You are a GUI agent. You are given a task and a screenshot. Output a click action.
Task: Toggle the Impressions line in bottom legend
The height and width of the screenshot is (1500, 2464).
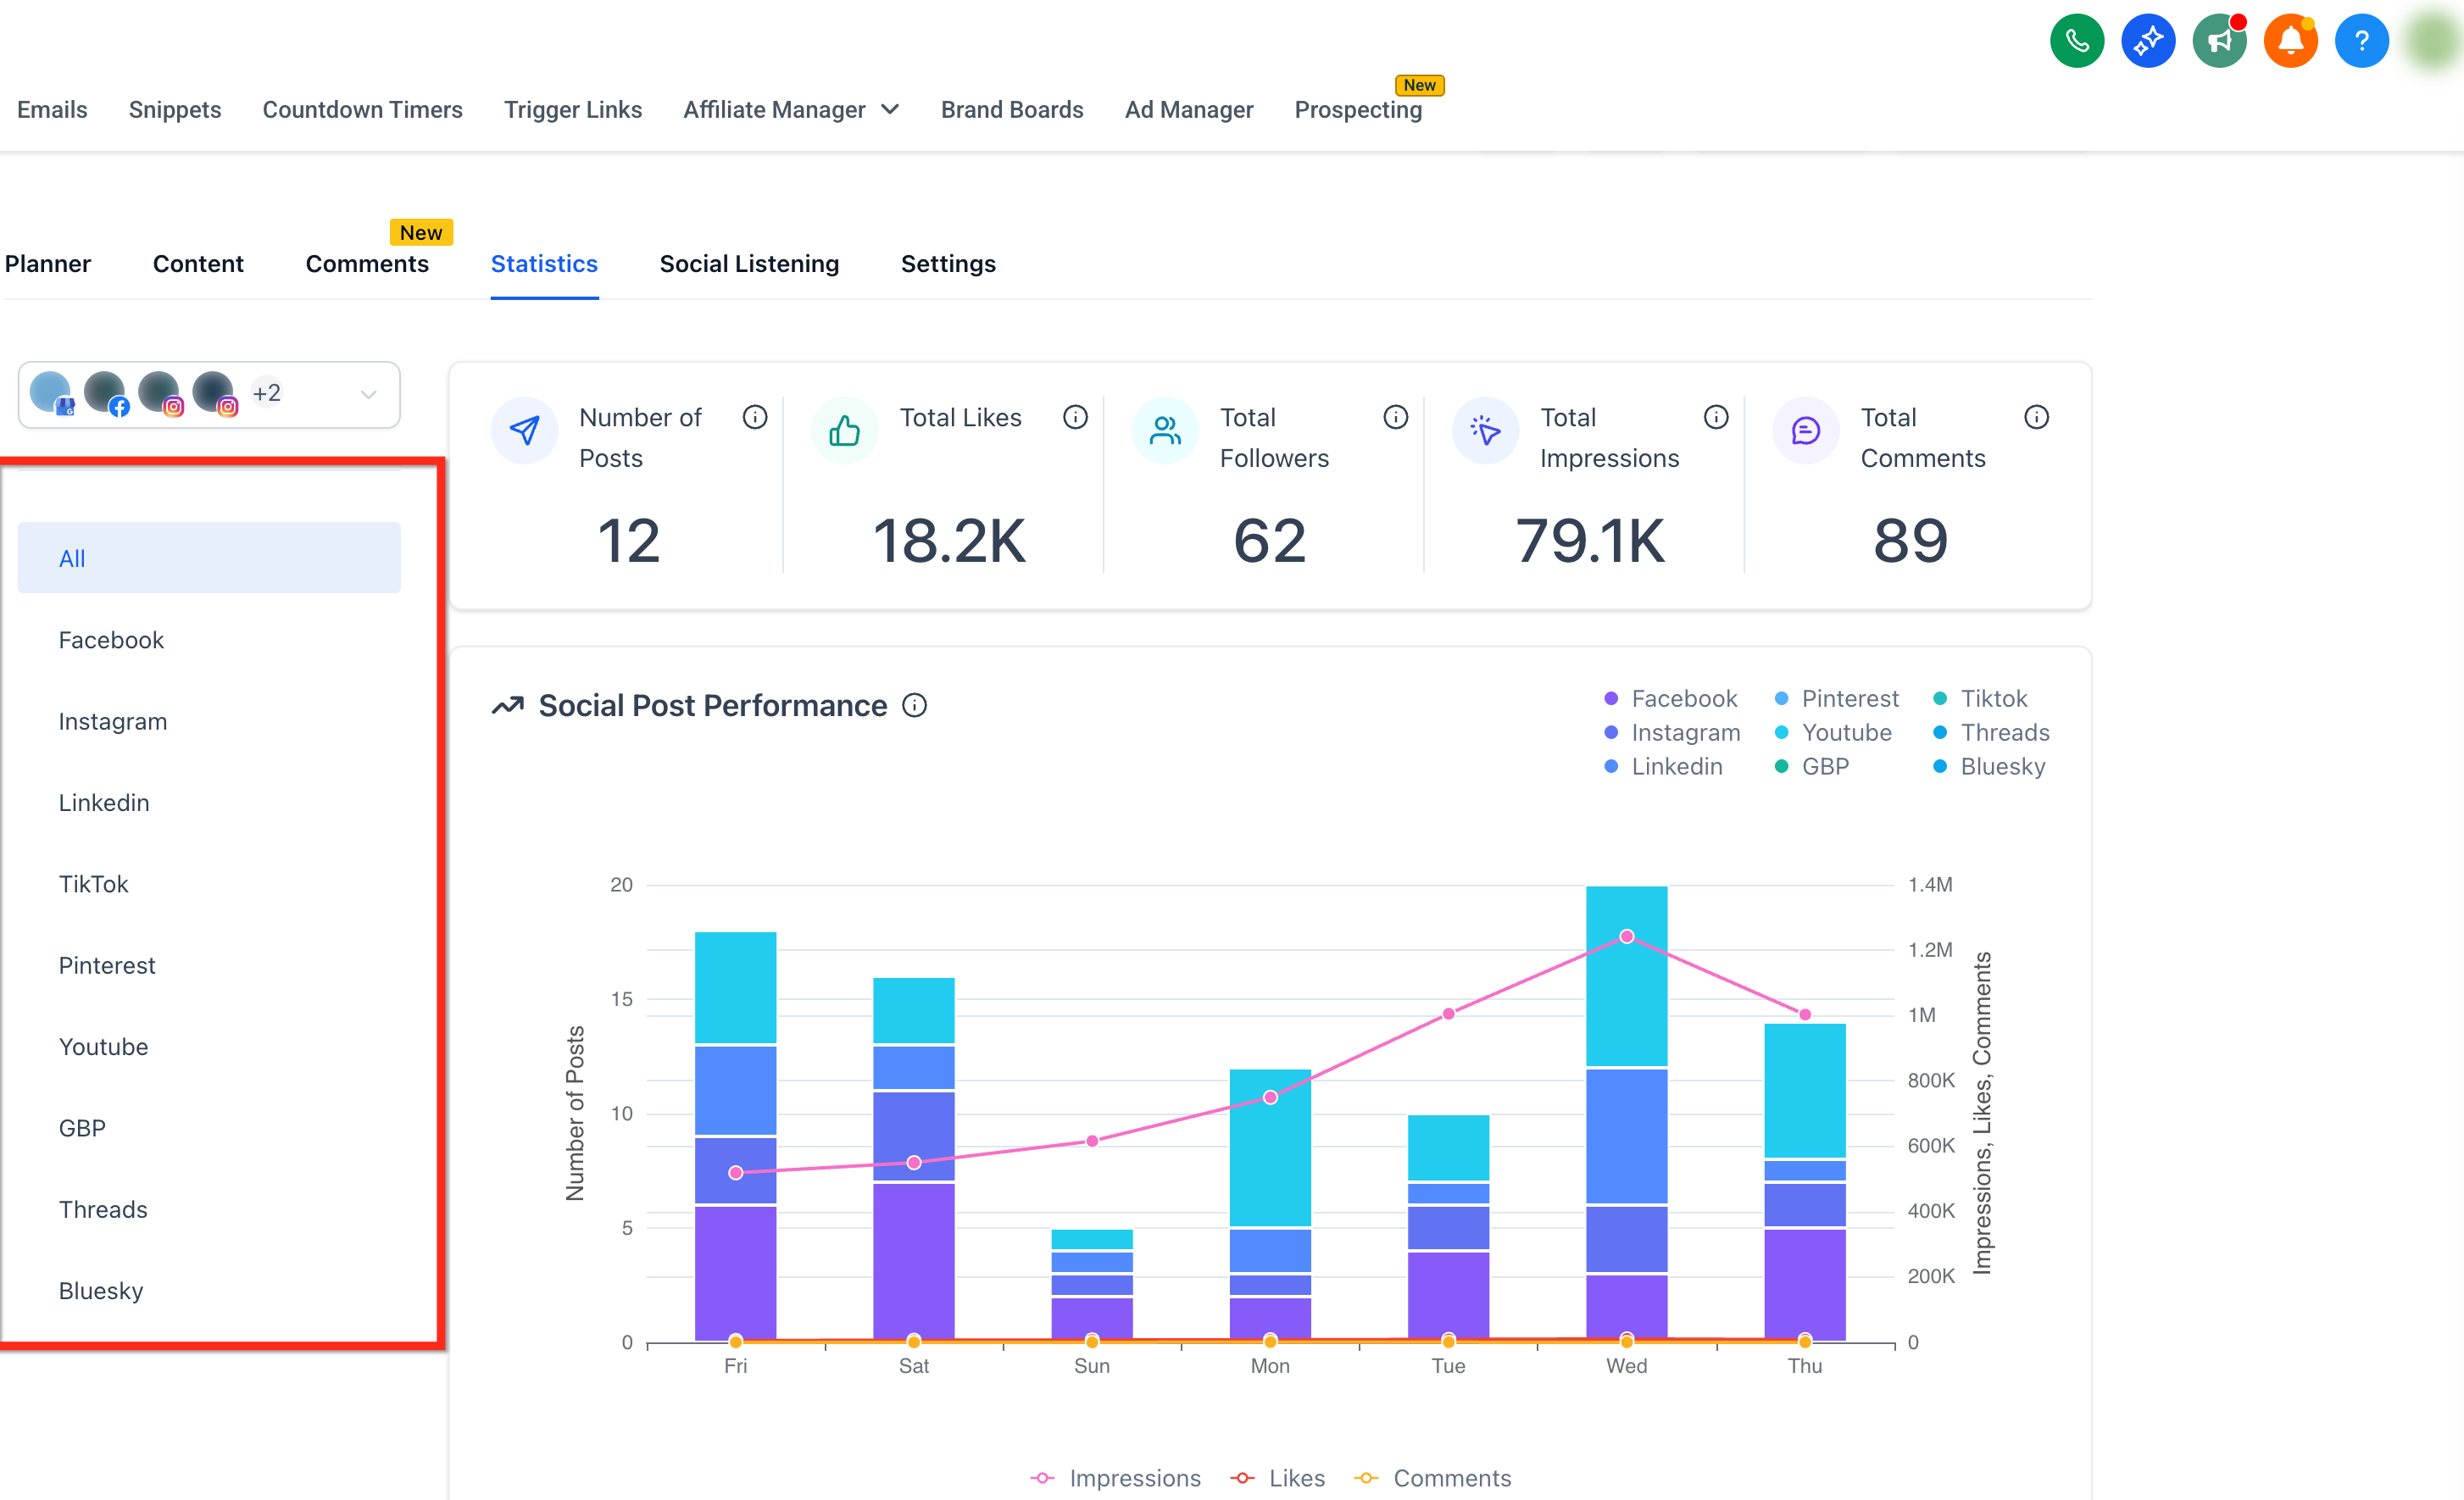tap(1115, 1478)
